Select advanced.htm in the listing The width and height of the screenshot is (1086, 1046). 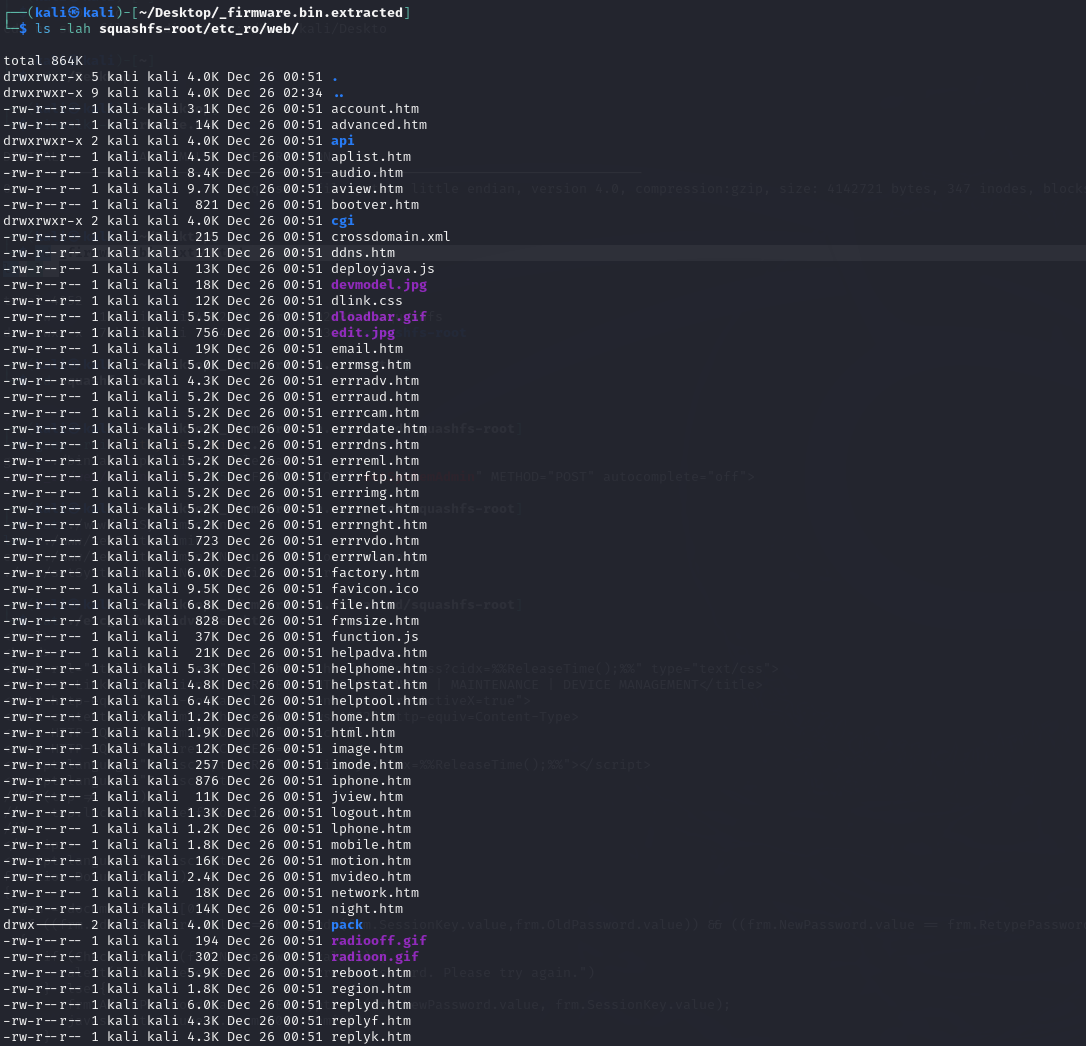click(x=379, y=125)
